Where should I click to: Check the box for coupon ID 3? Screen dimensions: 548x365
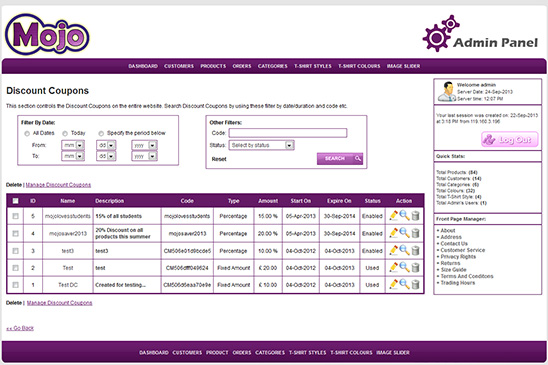click(15, 251)
